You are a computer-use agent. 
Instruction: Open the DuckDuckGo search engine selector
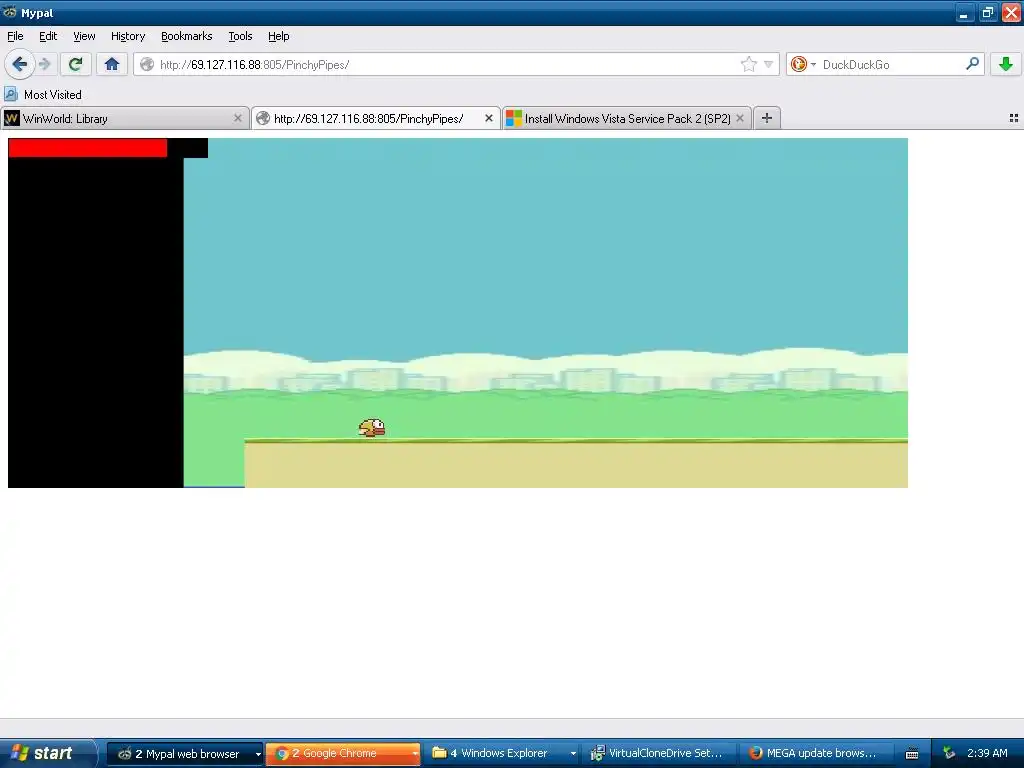803,64
